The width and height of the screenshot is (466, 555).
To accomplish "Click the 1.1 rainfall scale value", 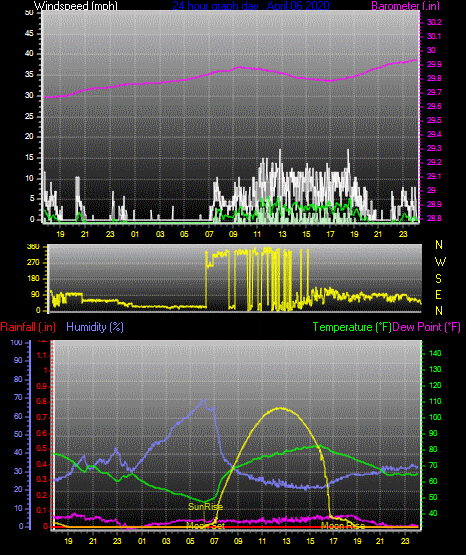I will click(x=42, y=355).
